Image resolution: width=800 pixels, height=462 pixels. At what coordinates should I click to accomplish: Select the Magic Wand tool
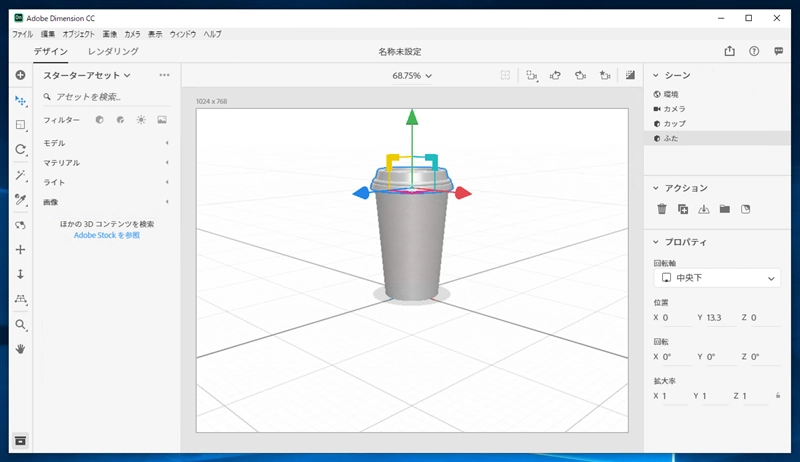[20, 175]
